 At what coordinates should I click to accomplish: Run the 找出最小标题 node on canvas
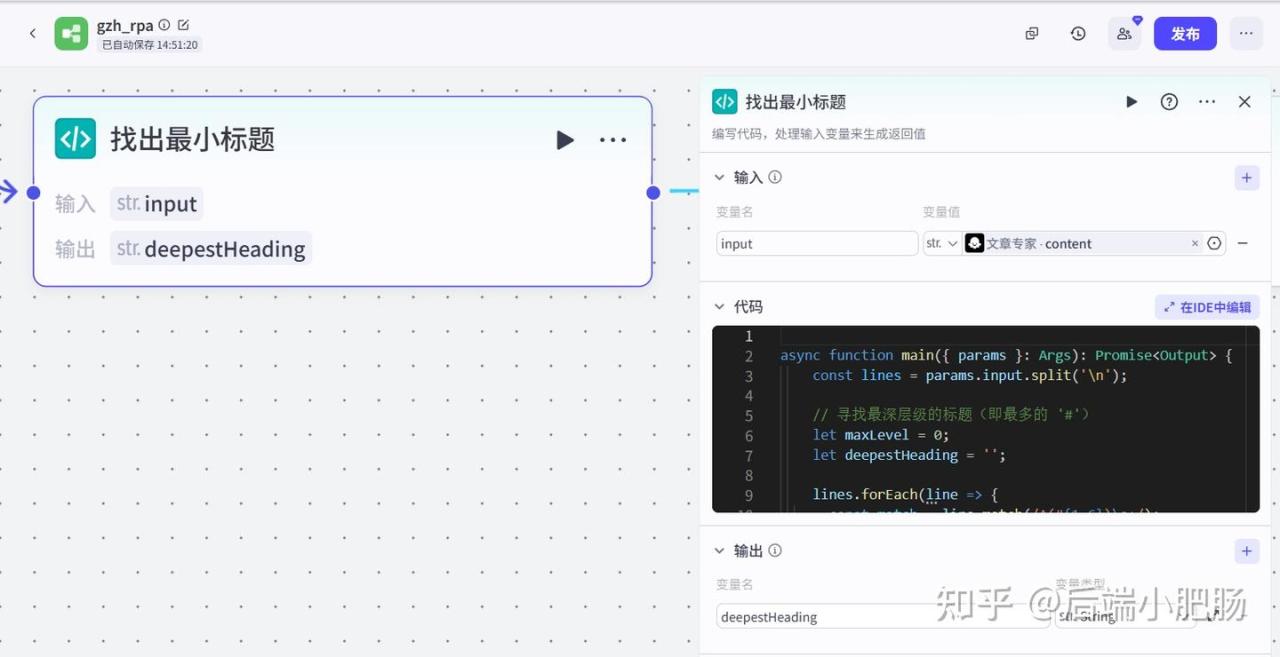[565, 140]
